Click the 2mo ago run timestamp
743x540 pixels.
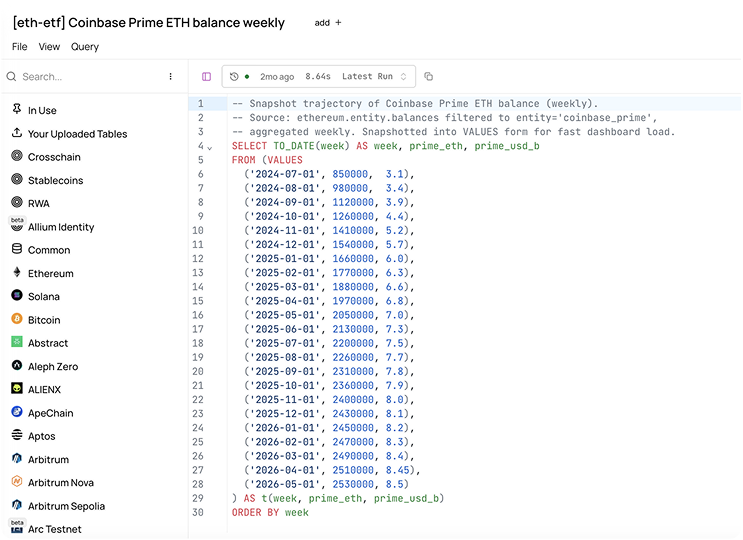tap(277, 77)
